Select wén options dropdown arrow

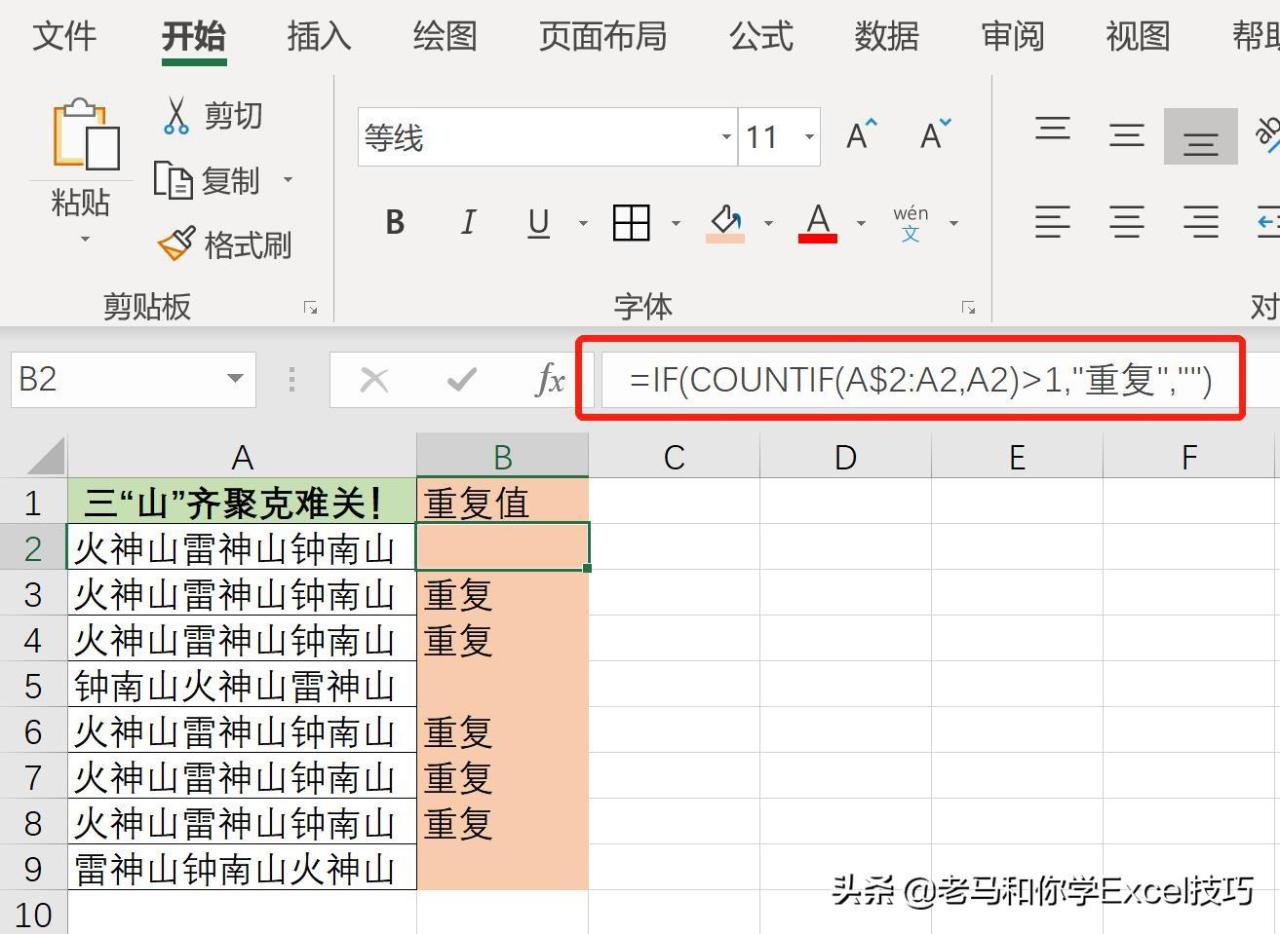coord(953,223)
